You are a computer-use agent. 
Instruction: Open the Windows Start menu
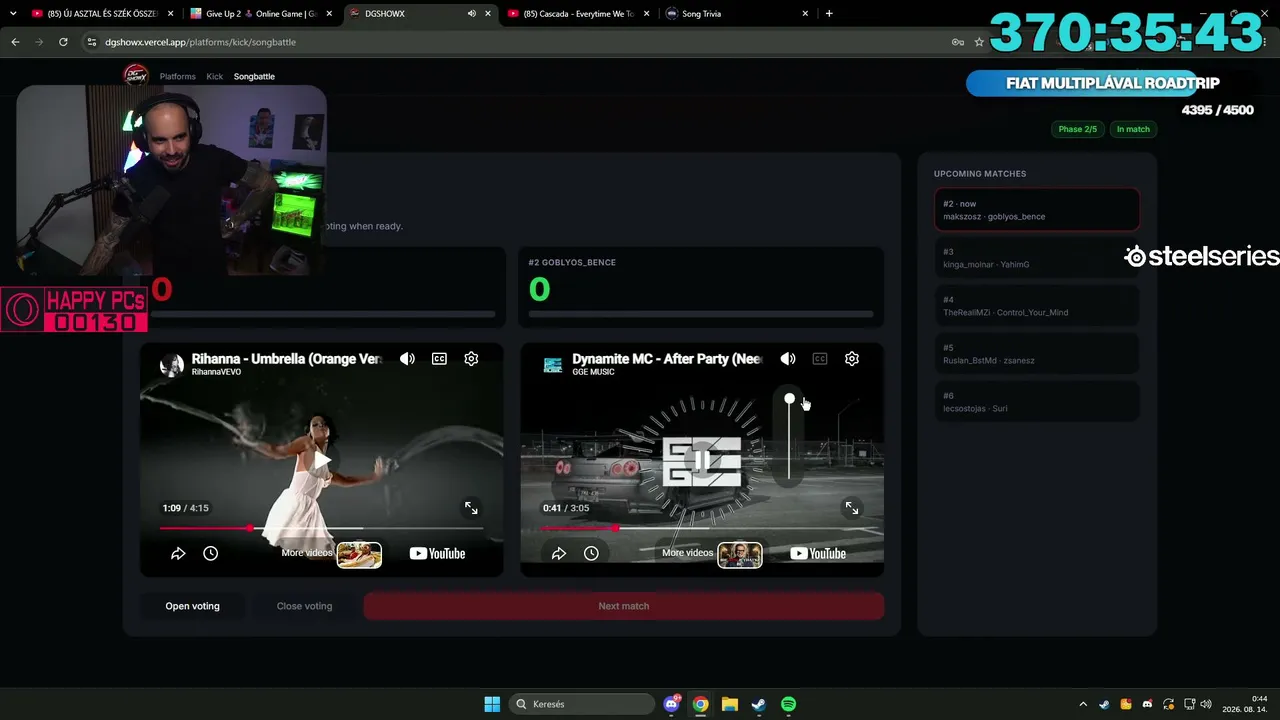[492, 704]
